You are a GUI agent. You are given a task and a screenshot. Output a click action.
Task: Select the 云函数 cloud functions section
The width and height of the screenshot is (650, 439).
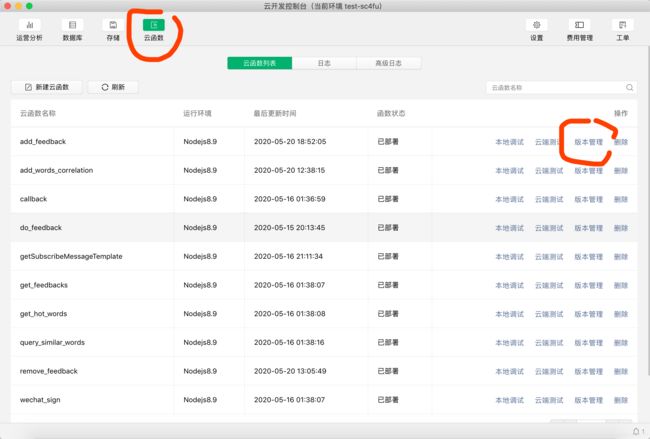click(x=154, y=30)
